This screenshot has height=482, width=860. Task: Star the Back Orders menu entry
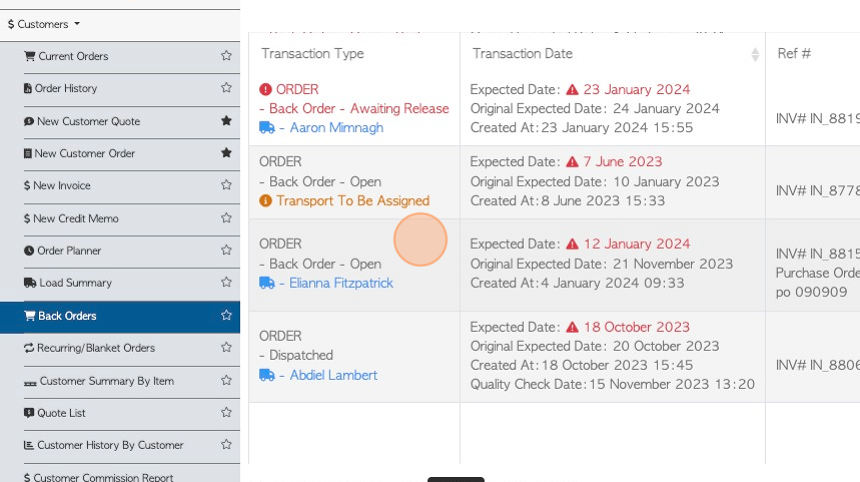coord(226,316)
